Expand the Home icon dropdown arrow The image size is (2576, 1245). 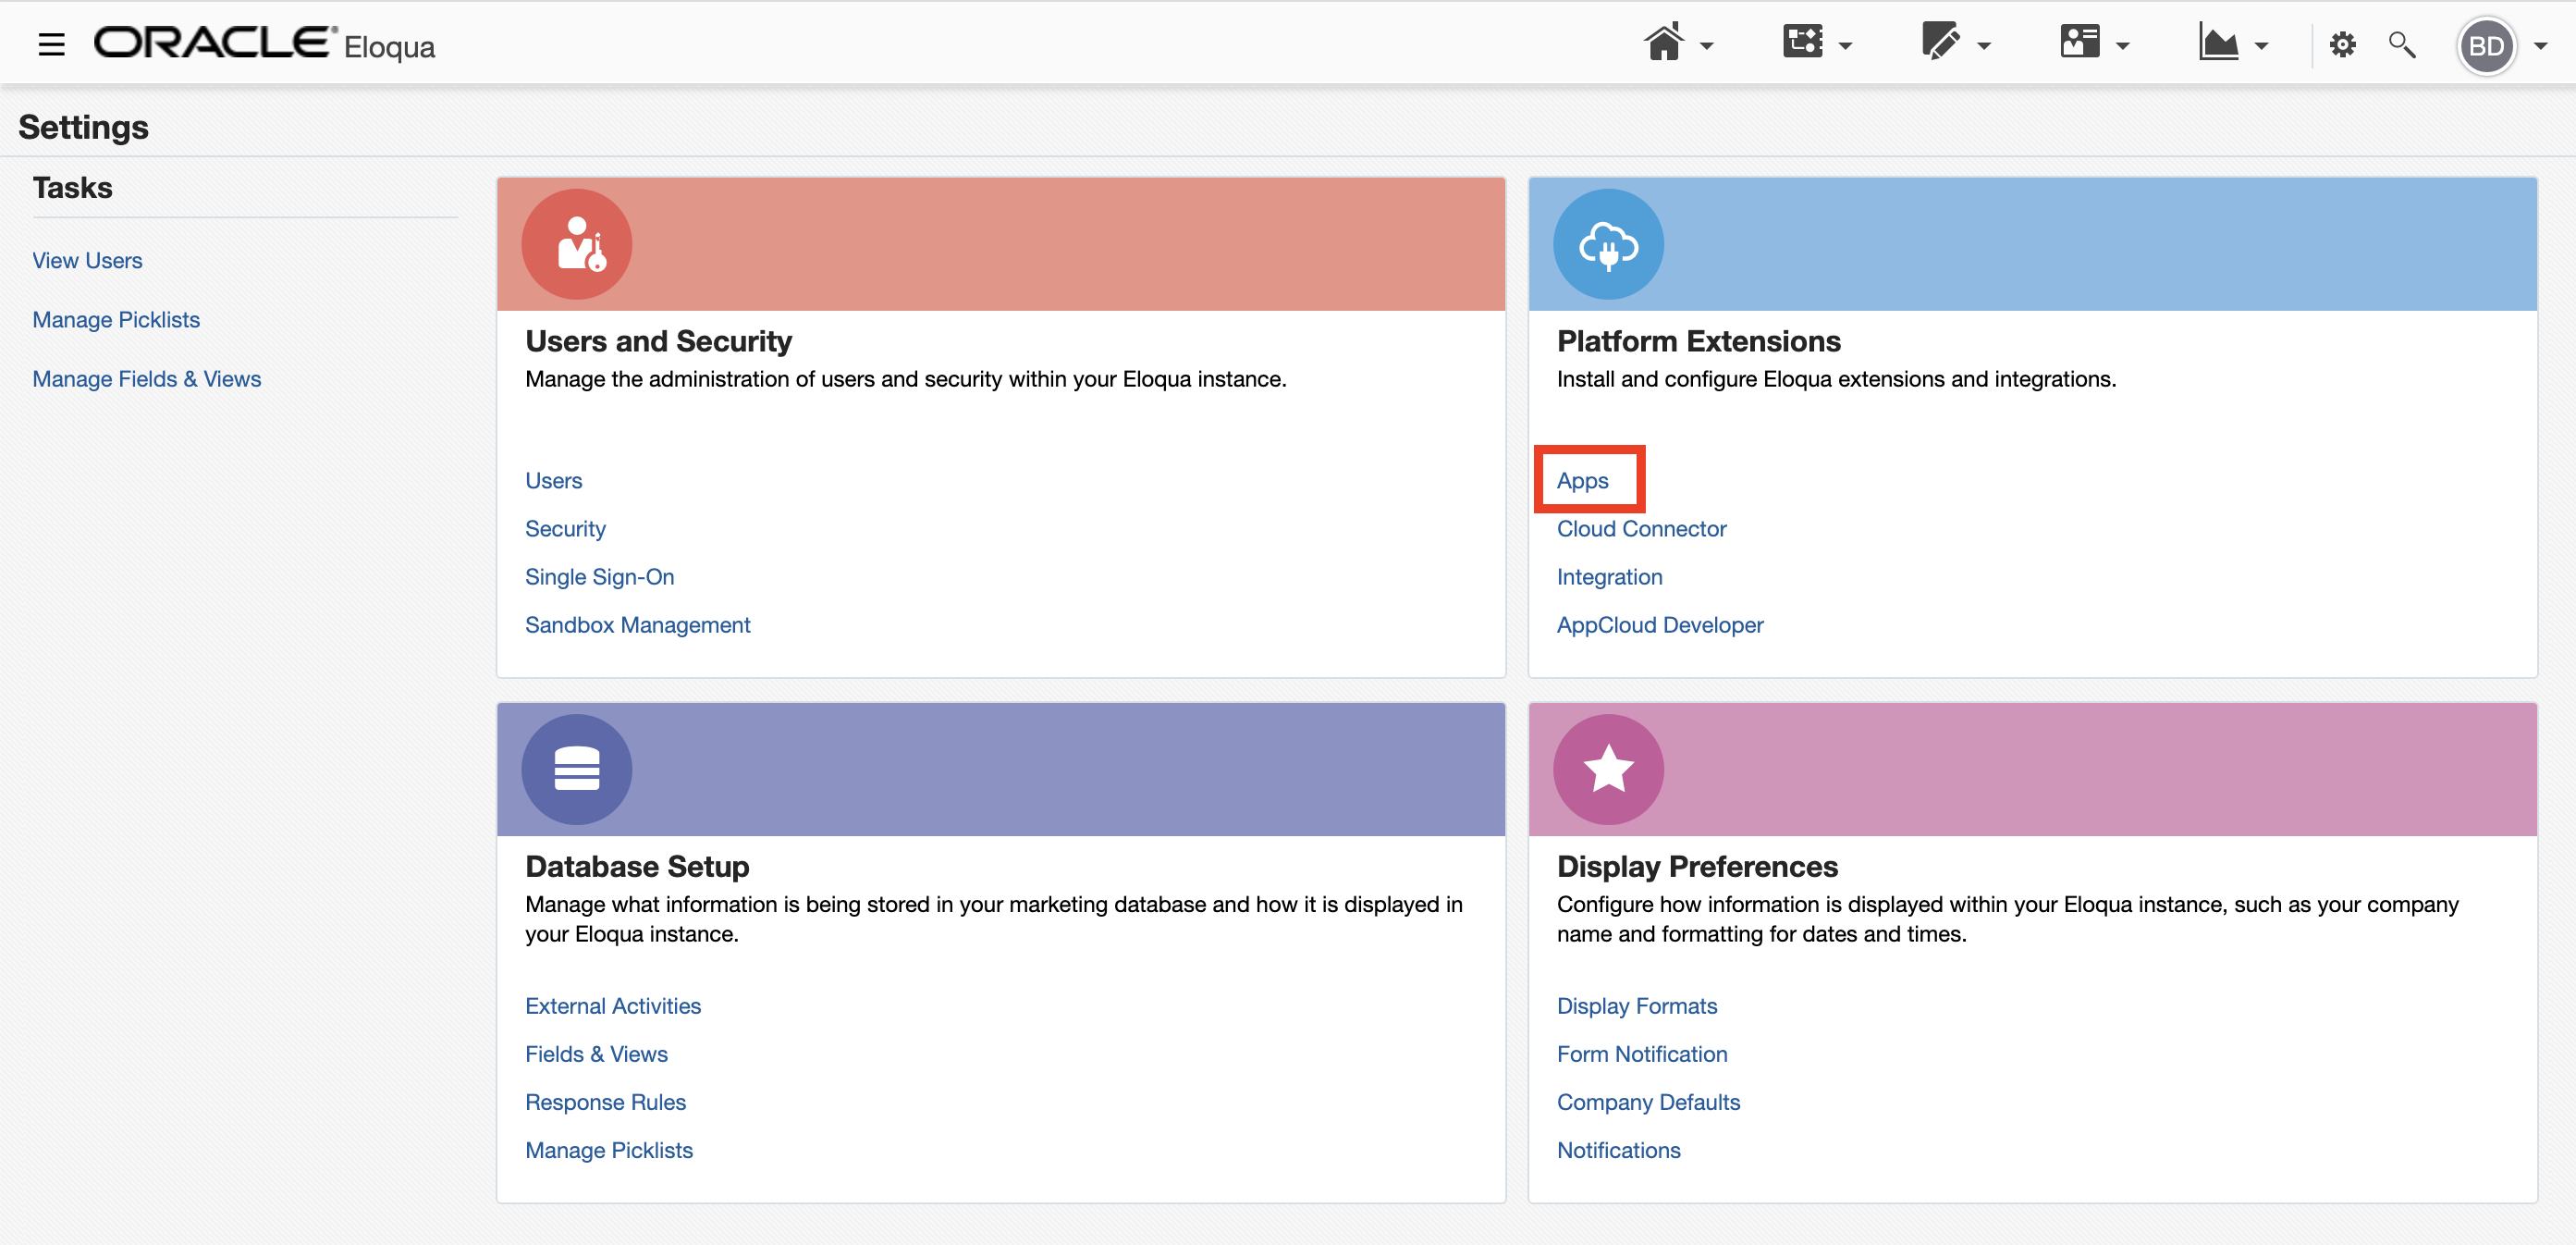[x=1707, y=46]
